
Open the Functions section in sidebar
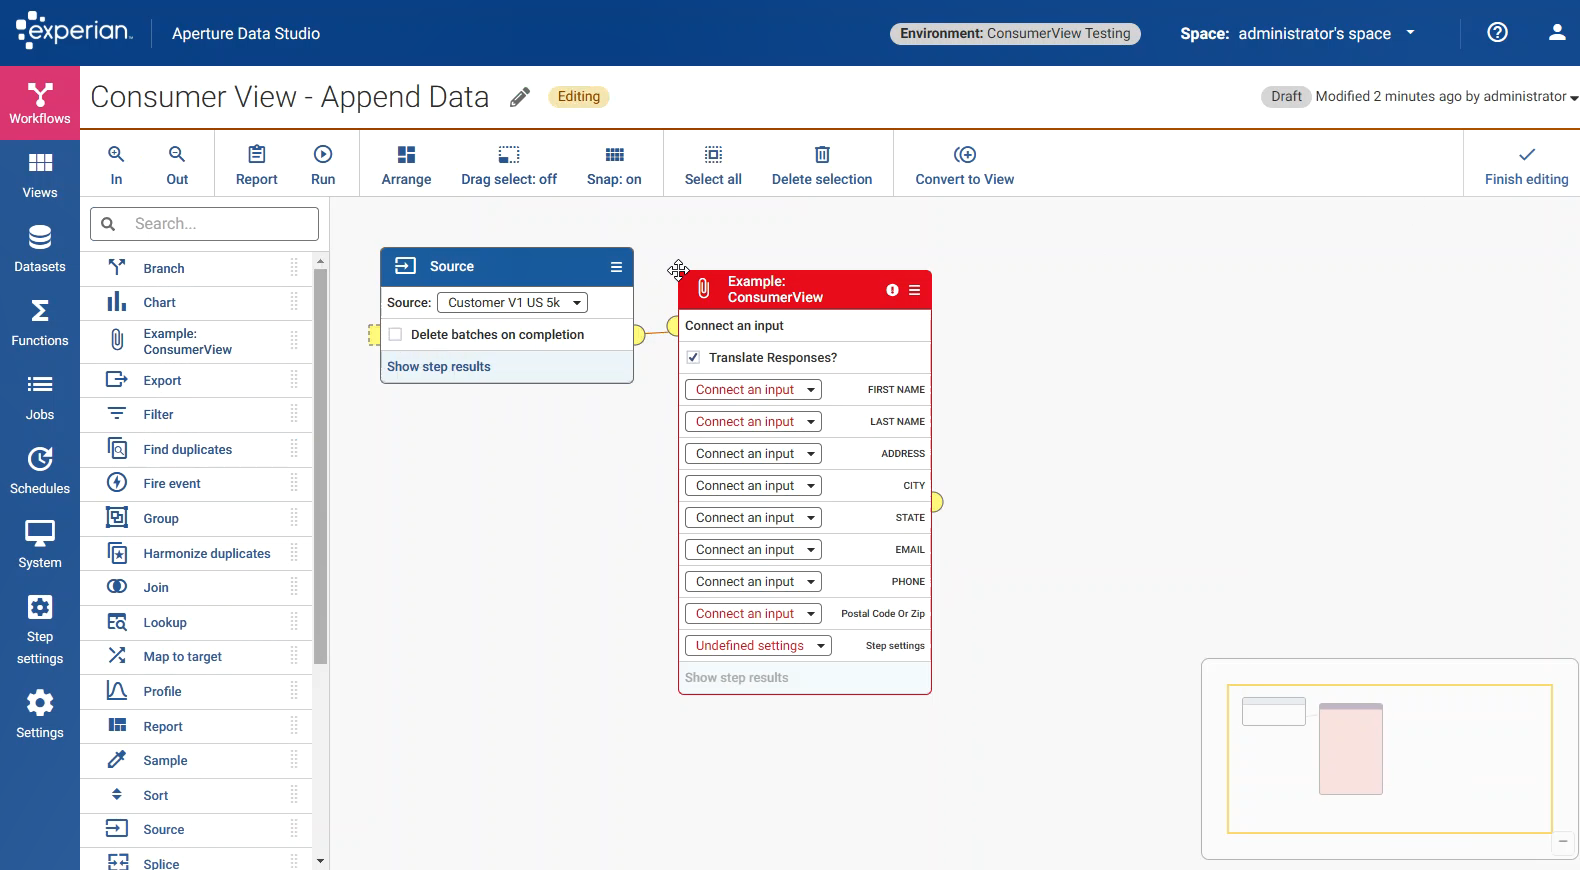coord(40,324)
